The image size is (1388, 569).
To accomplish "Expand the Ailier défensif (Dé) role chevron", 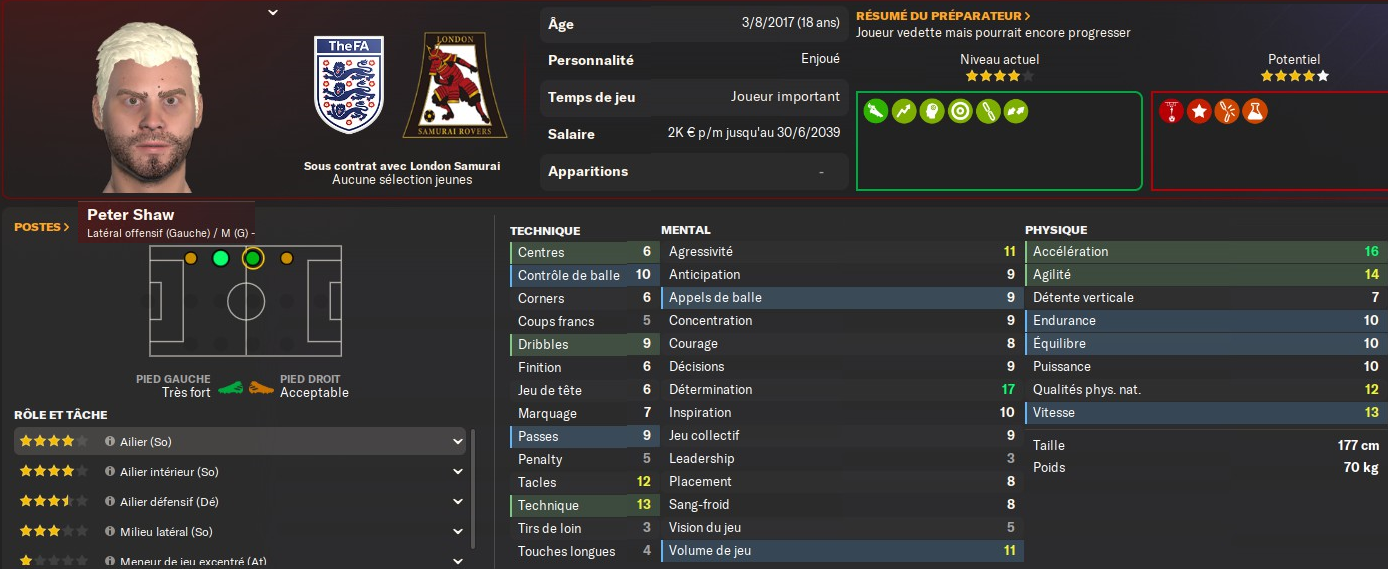I will tap(458, 502).
